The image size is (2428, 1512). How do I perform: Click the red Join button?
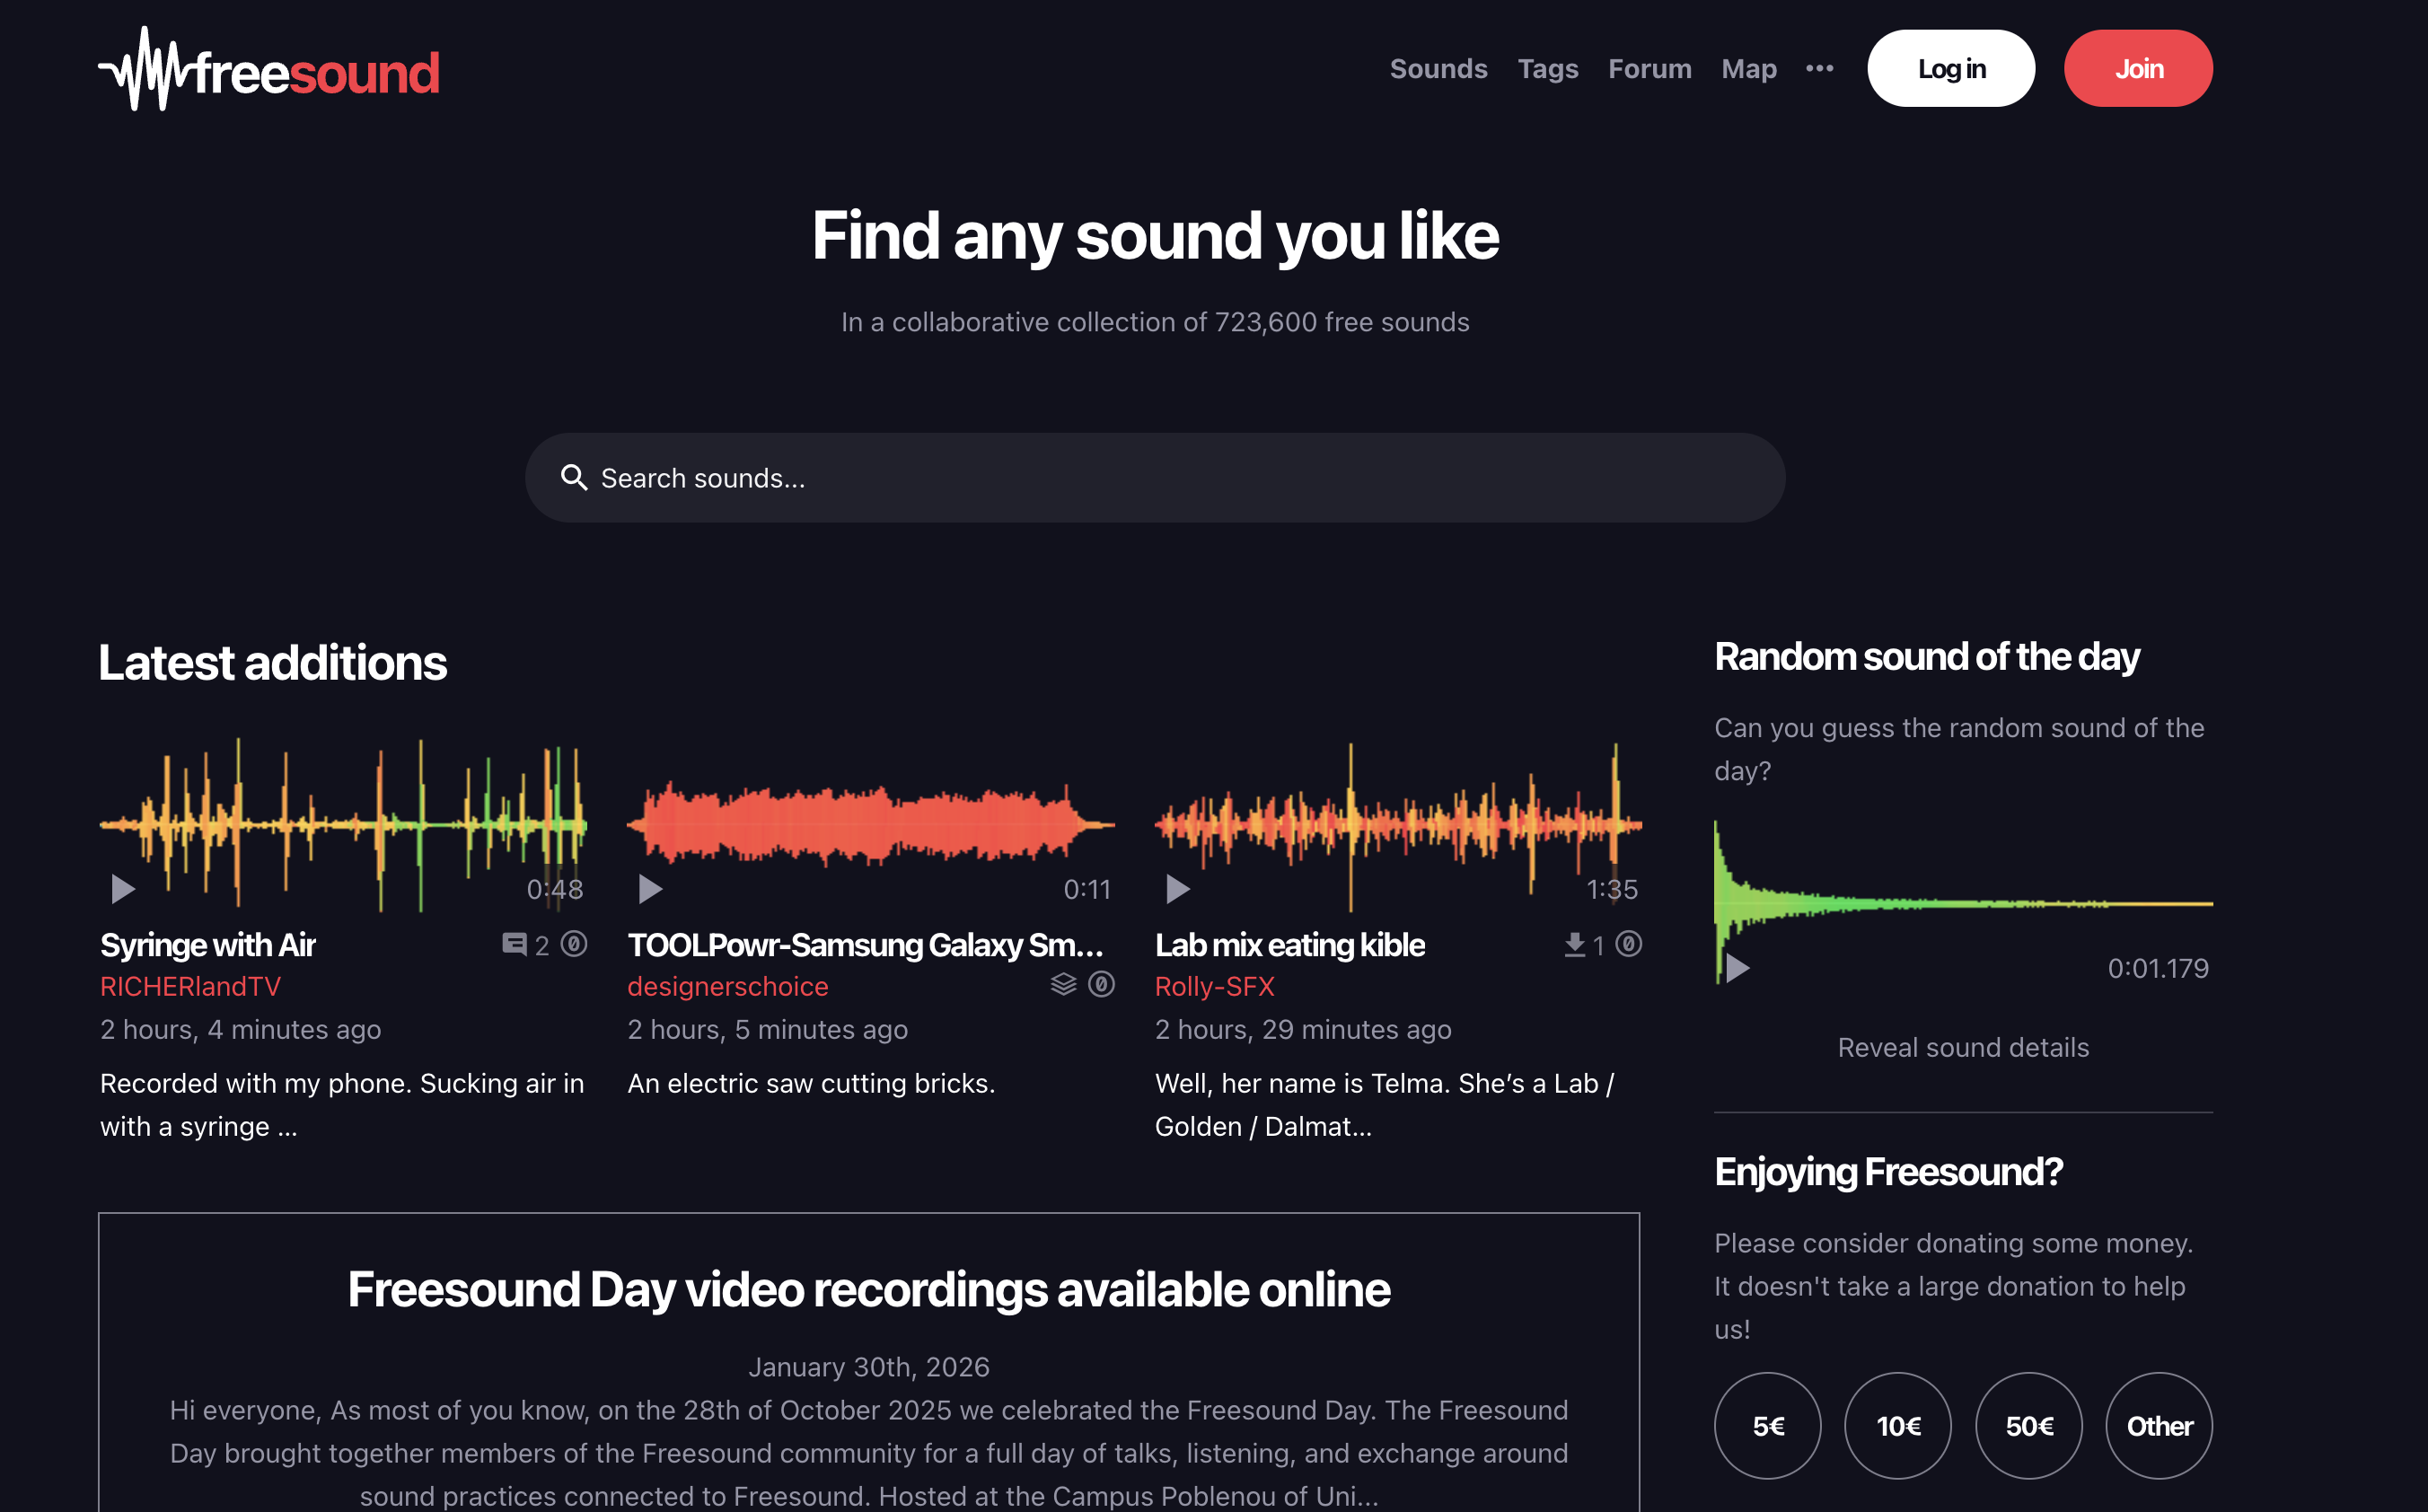[2138, 68]
